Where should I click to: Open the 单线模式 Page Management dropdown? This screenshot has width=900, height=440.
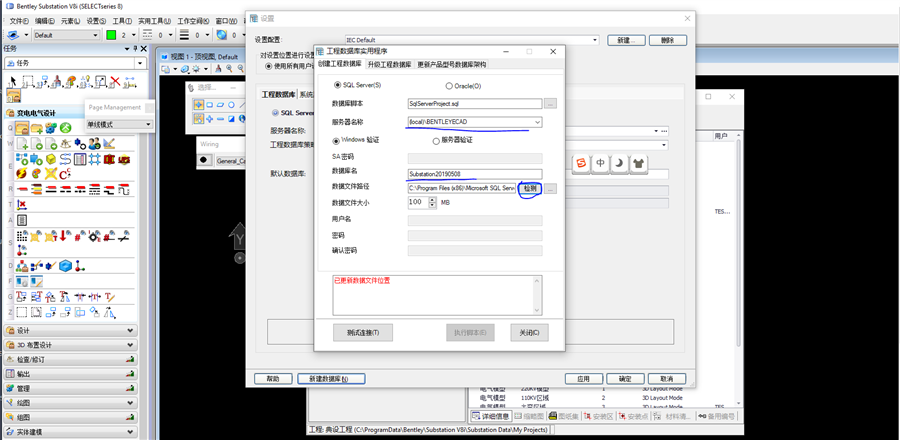click(x=148, y=124)
